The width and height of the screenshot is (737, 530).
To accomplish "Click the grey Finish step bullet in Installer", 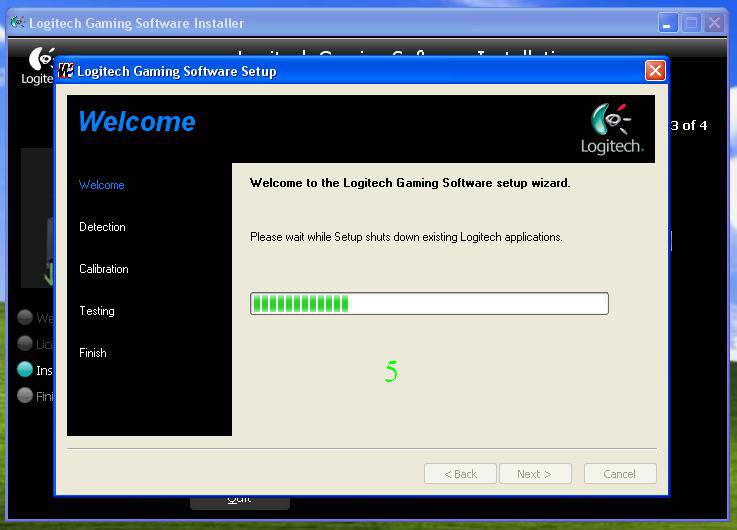I will [x=25, y=395].
